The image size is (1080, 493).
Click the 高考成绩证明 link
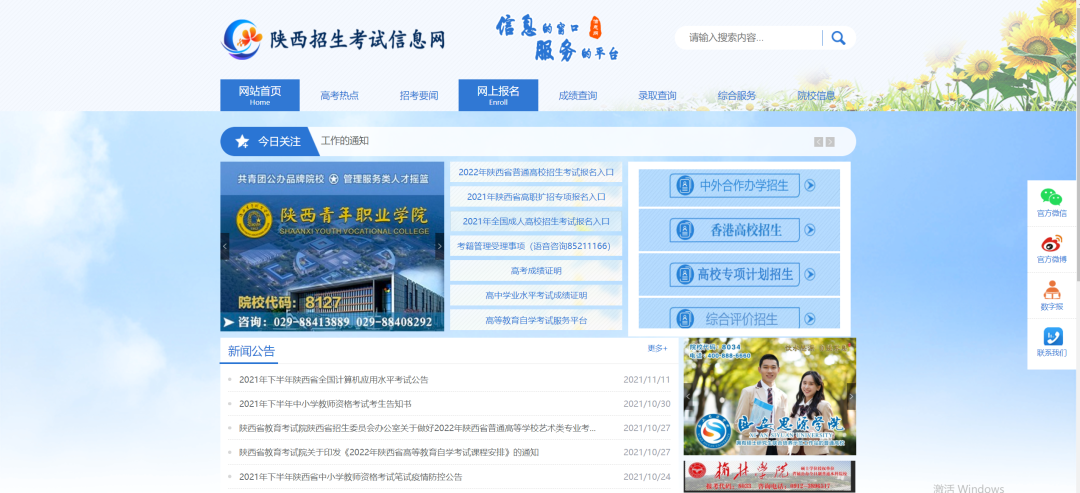click(536, 271)
